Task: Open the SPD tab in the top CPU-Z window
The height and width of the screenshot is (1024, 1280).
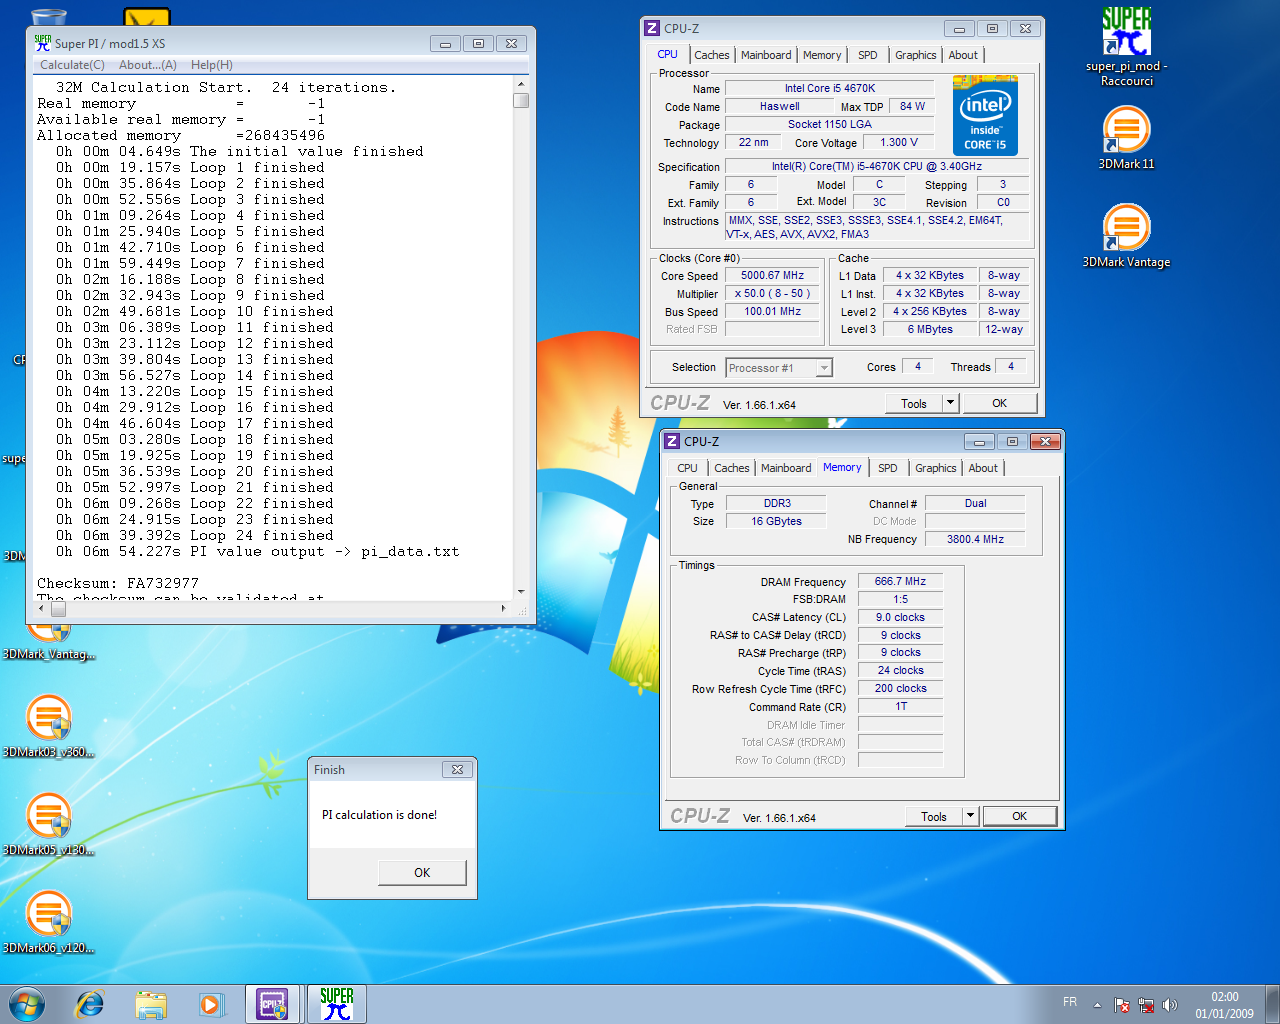Action: pyautogui.click(x=868, y=55)
